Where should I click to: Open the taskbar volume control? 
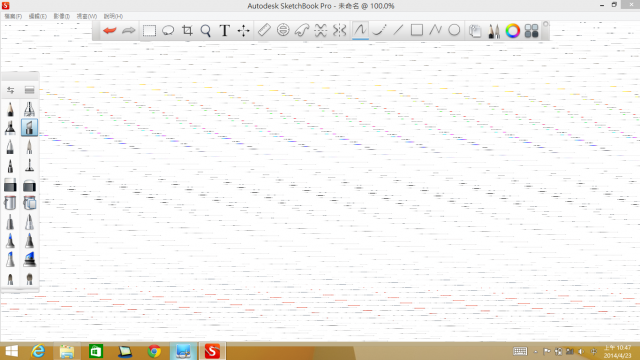(581, 351)
